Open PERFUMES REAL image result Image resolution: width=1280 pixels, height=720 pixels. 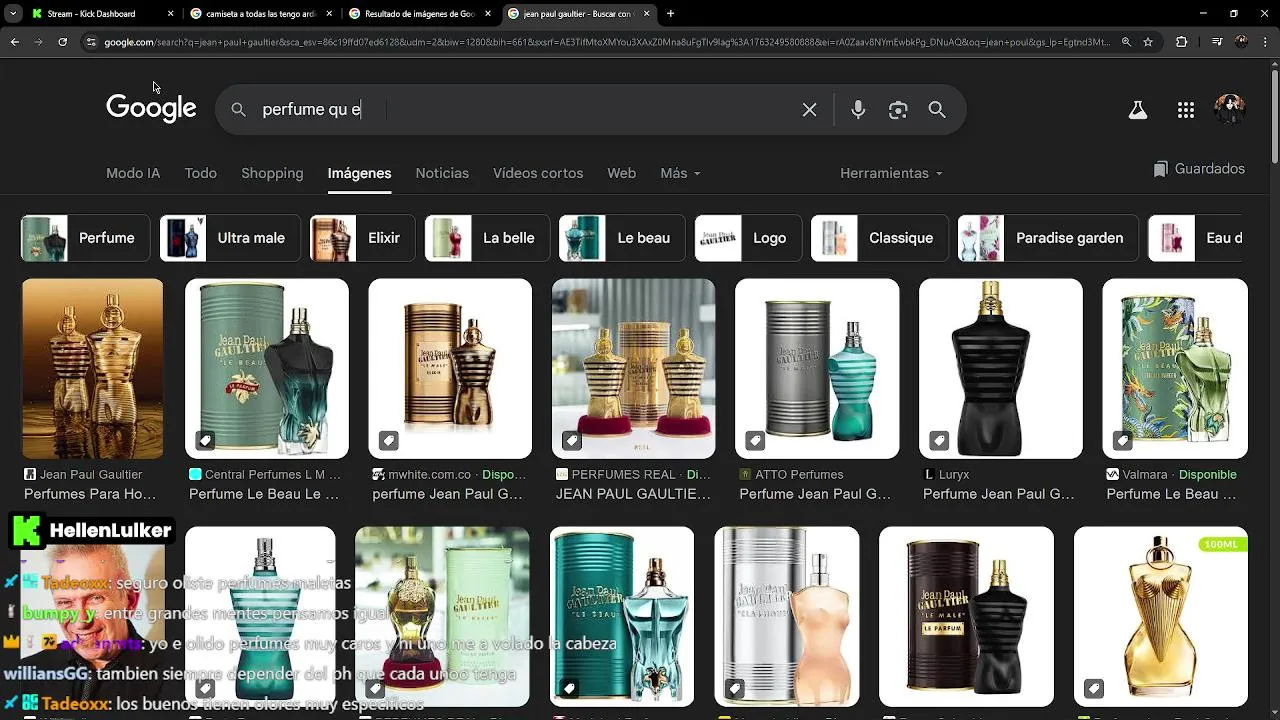[633, 369]
